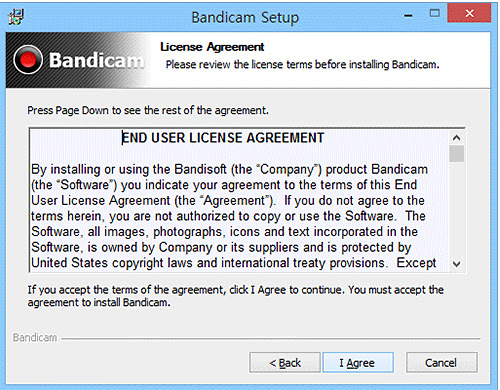Maximize the Bandicam Setup window
Viewport: 500px width, 390px height.
[x=434, y=13]
